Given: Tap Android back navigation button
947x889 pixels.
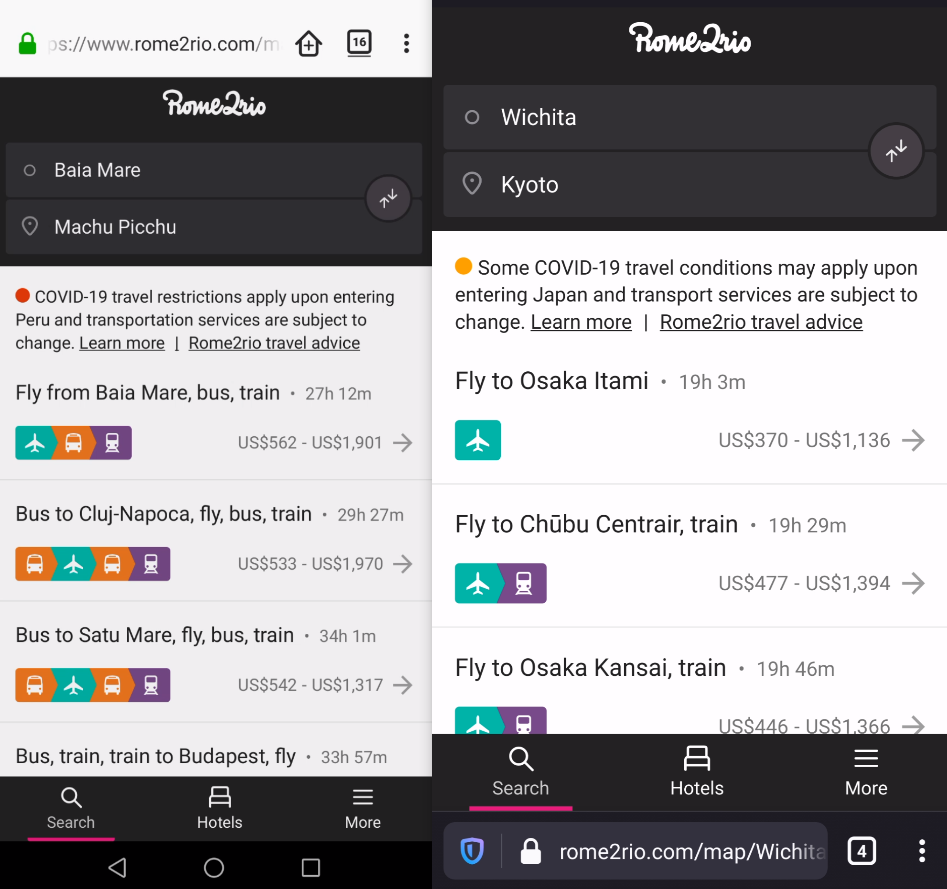Looking at the screenshot, I should tap(117, 867).
